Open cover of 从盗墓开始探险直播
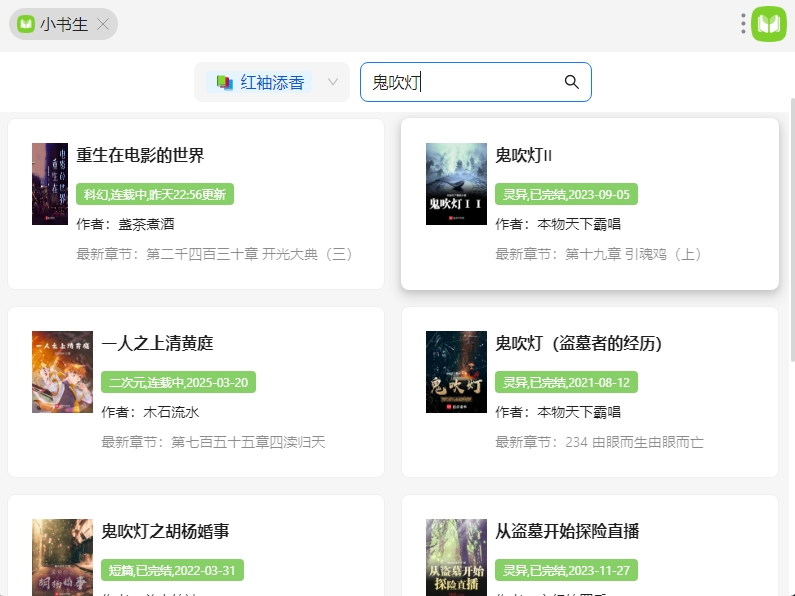 [456, 557]
